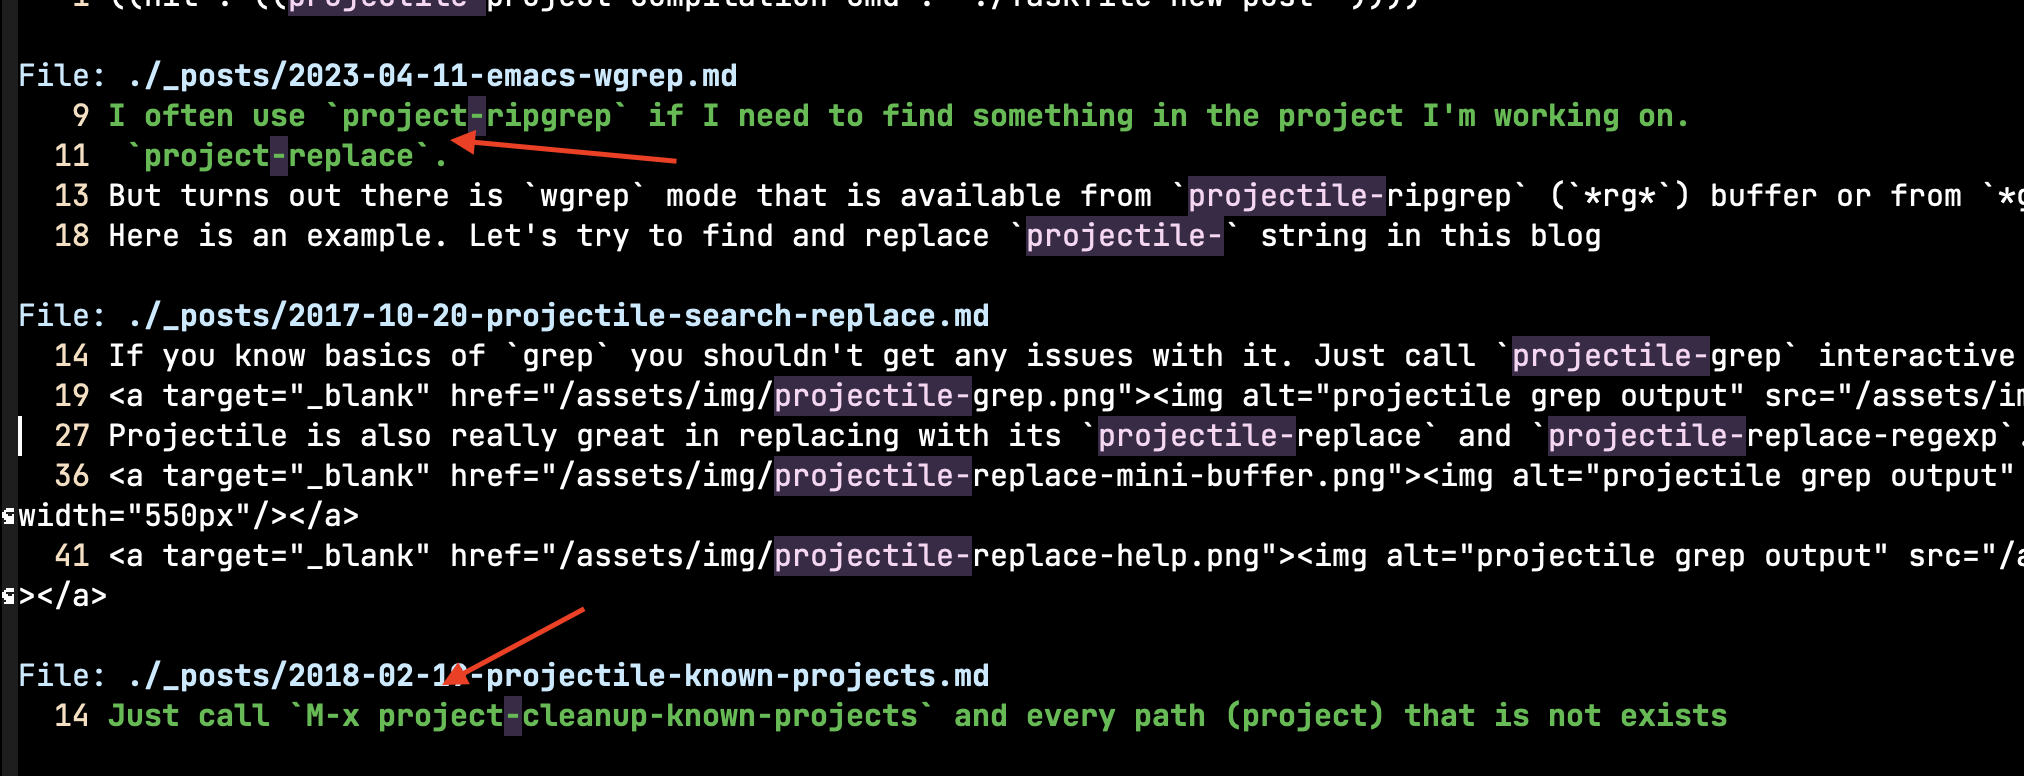
Task: Open the 2017-10-20-projectile-search-replace.md file heading
Action: point(558,316)
